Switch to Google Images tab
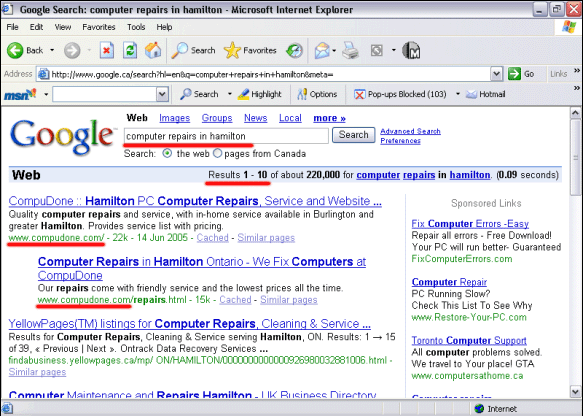Screen dimensions: 583x416 pyautogui.click(x=174, y=118)
